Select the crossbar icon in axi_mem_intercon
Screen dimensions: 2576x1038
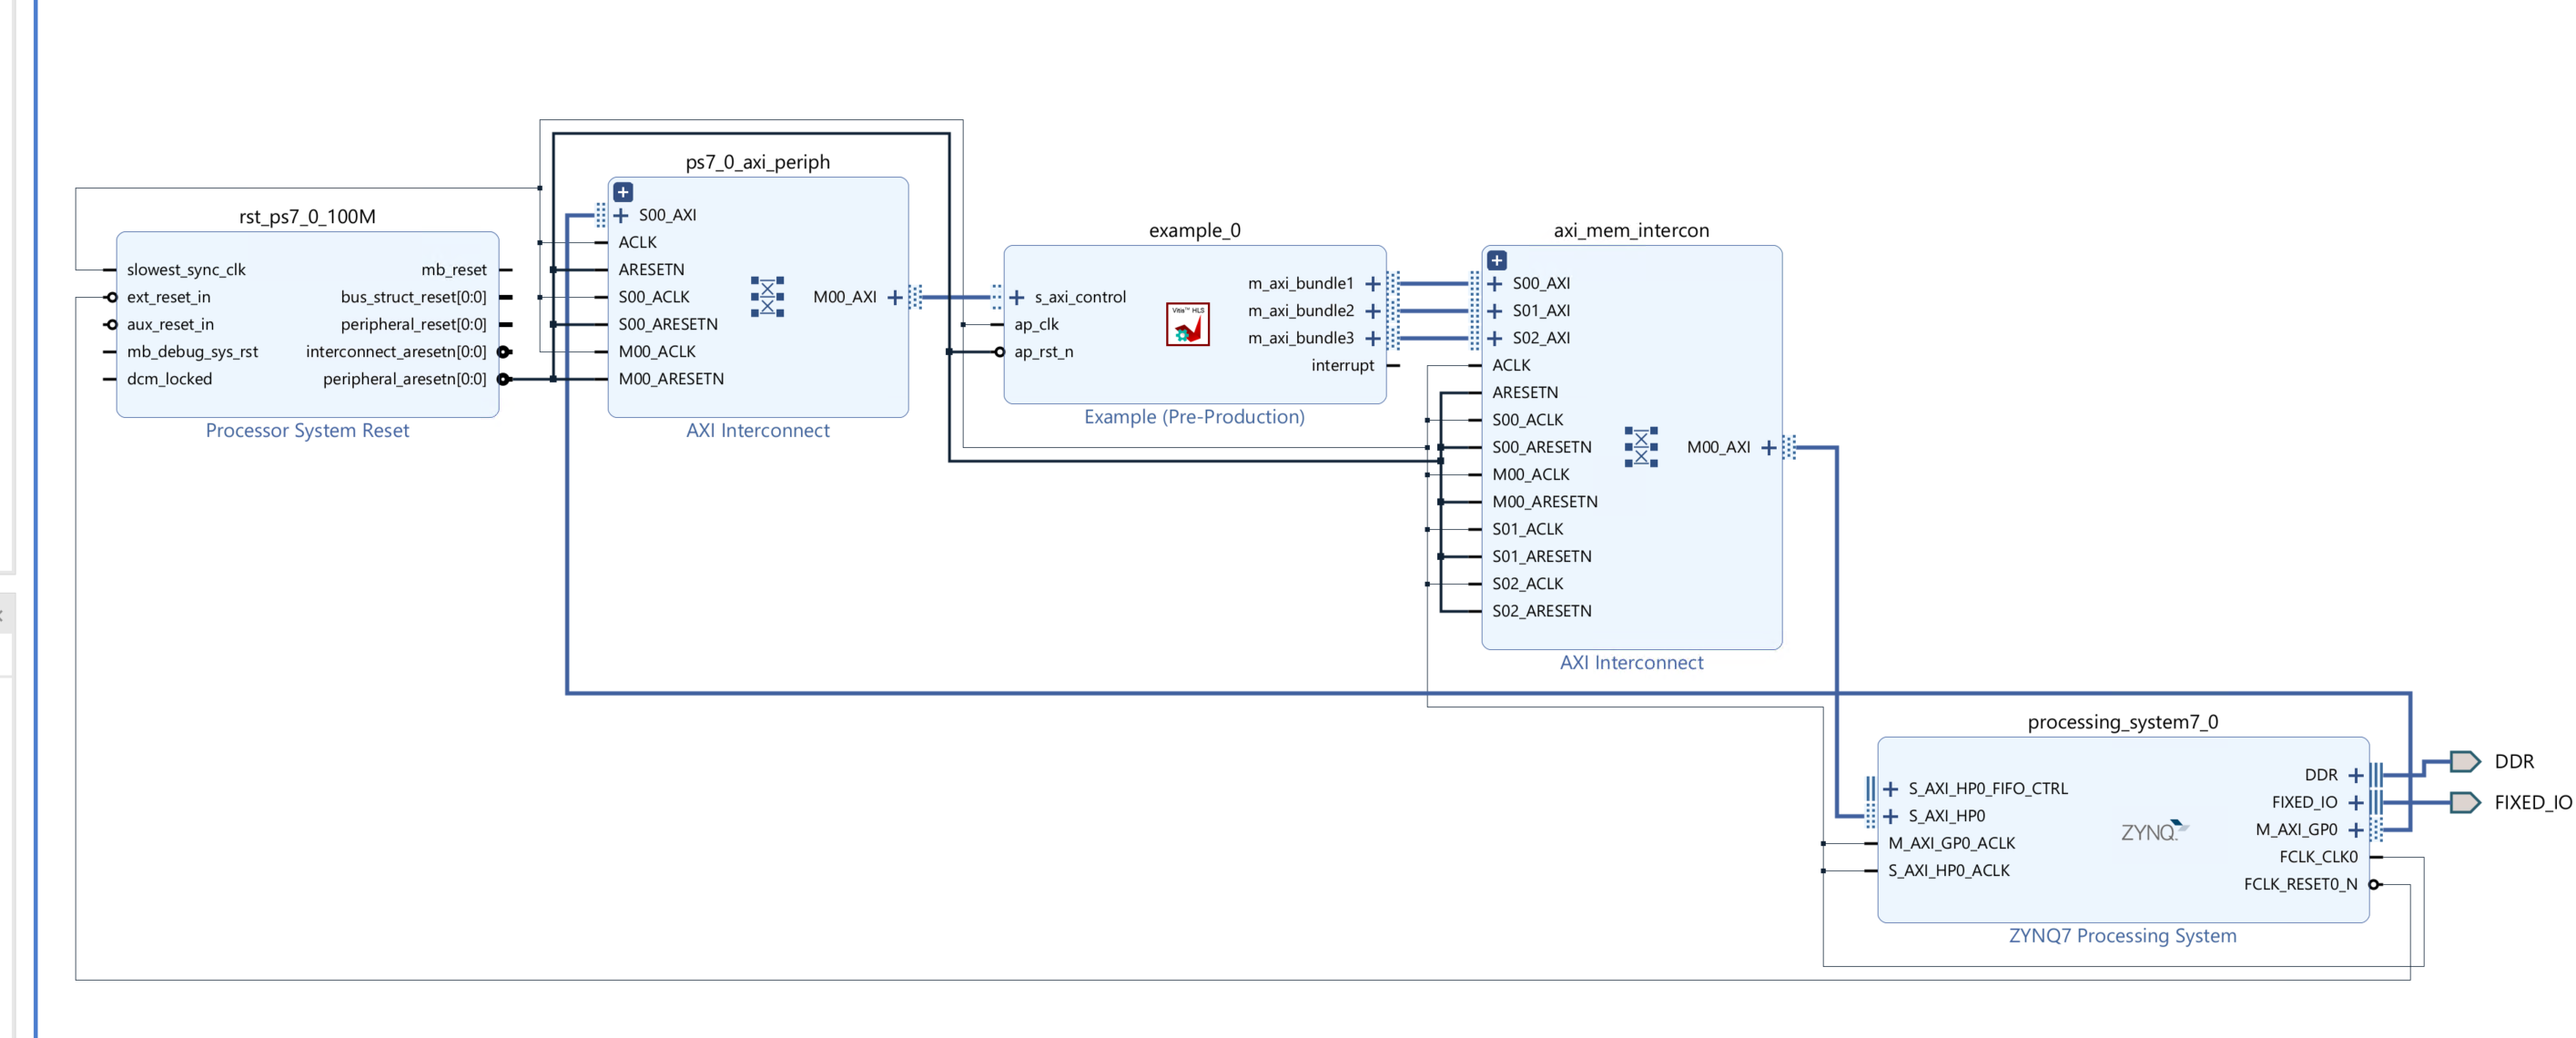pos(1641,447)
